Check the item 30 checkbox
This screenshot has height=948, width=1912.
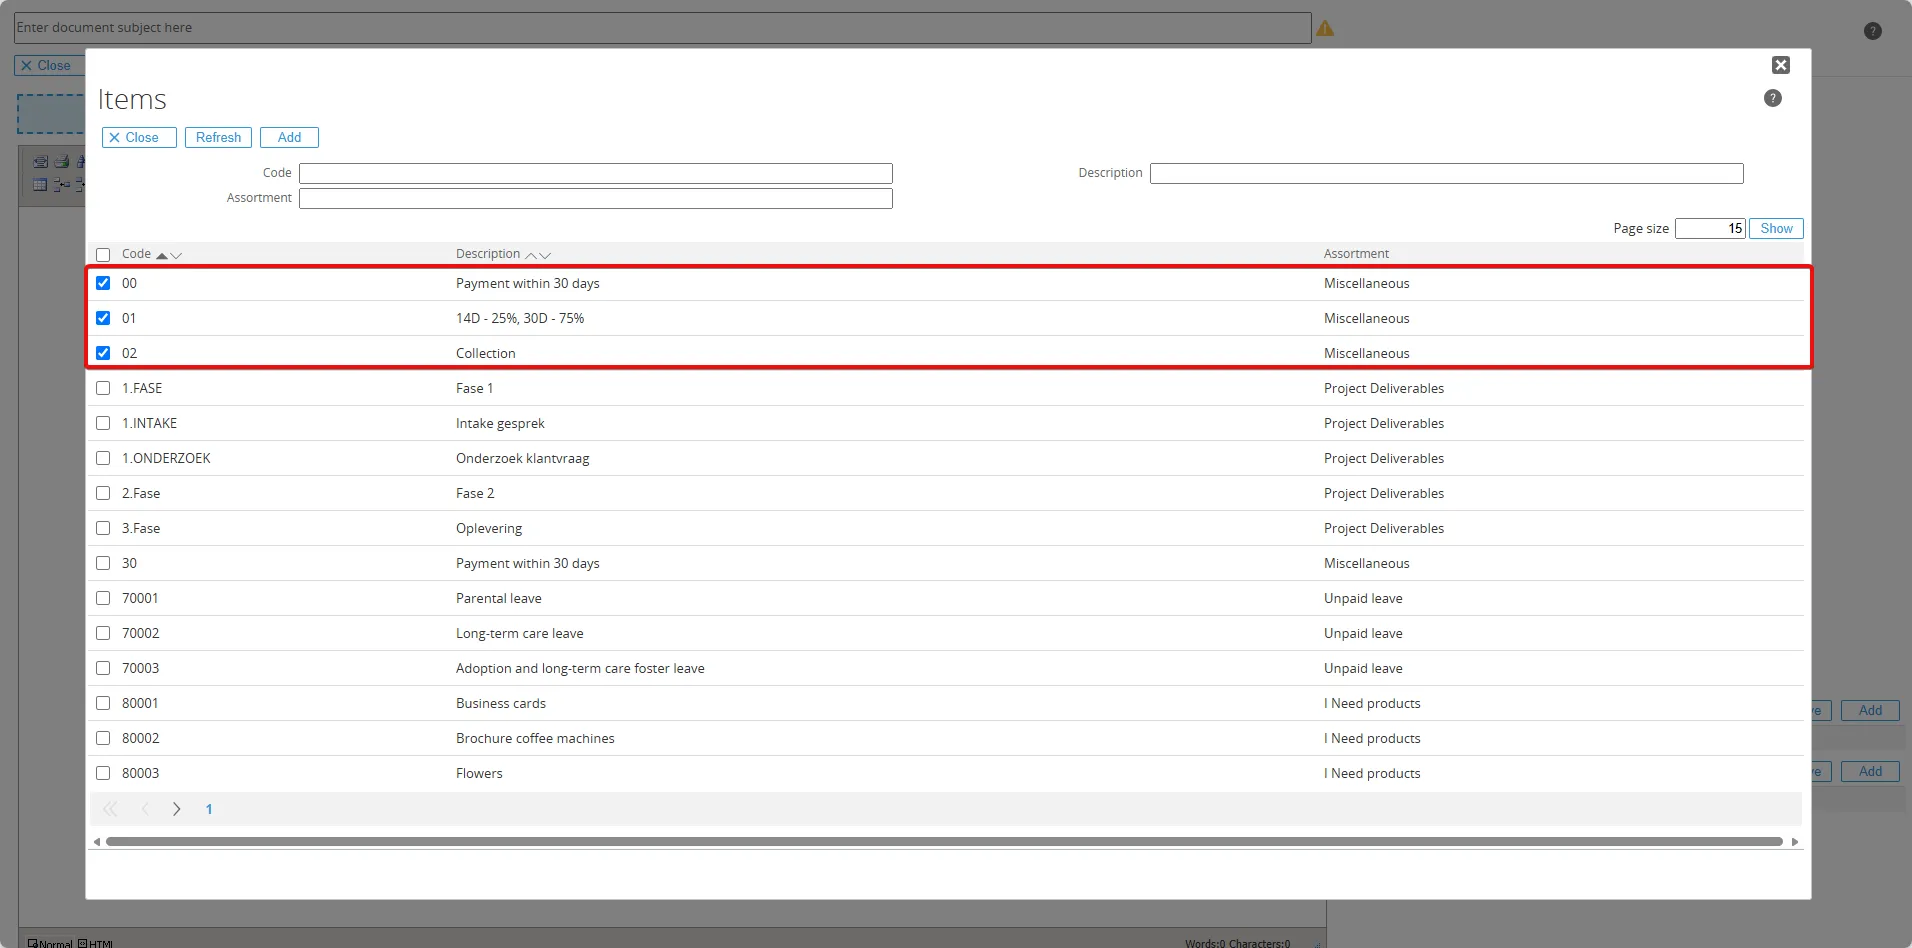tap(103, 563)
